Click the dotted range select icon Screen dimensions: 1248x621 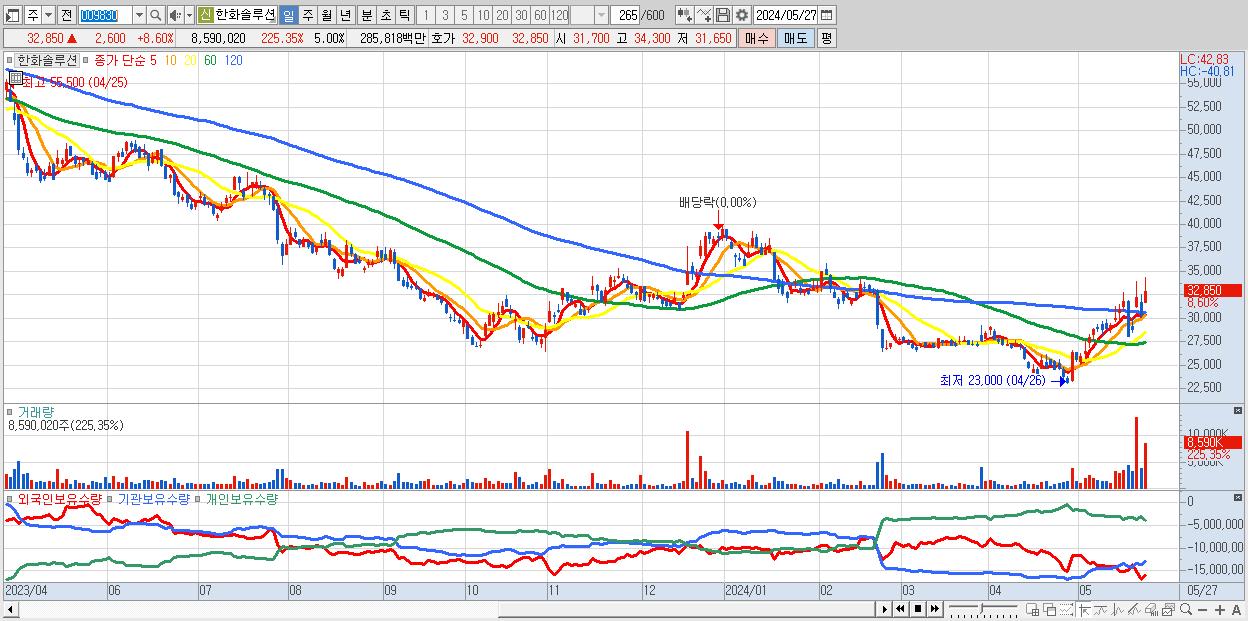click(1066, 609)
